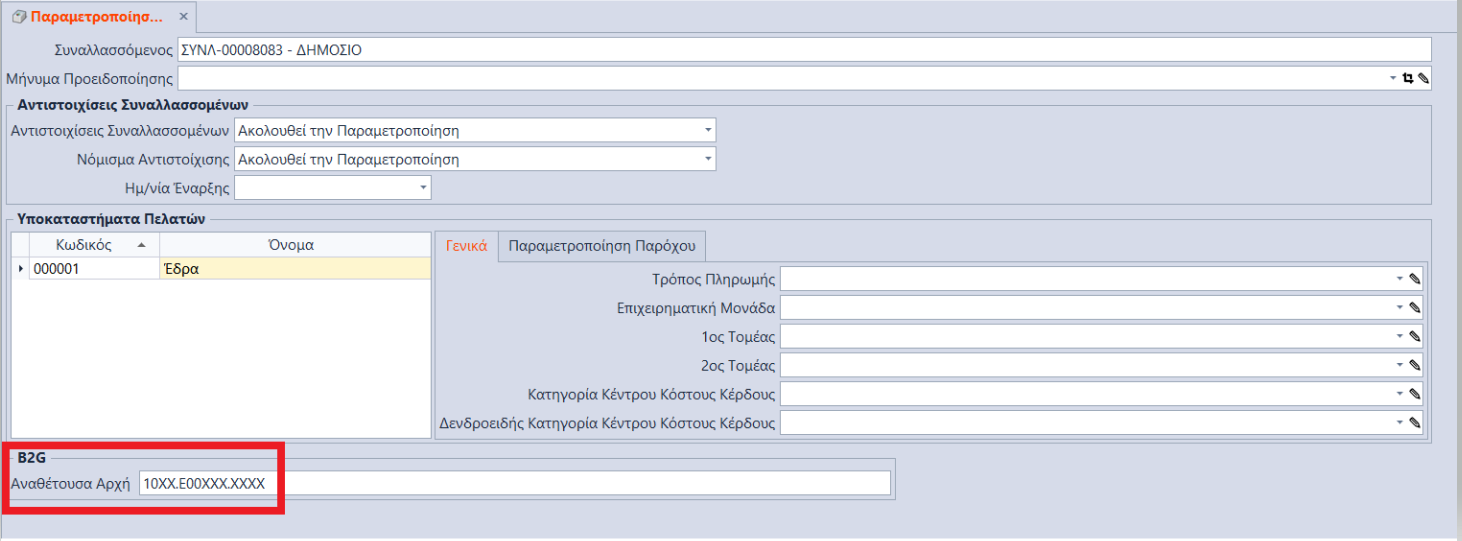
Task: Open the Ημ/νία Έναρξης date picker
Action: [422, 188]
